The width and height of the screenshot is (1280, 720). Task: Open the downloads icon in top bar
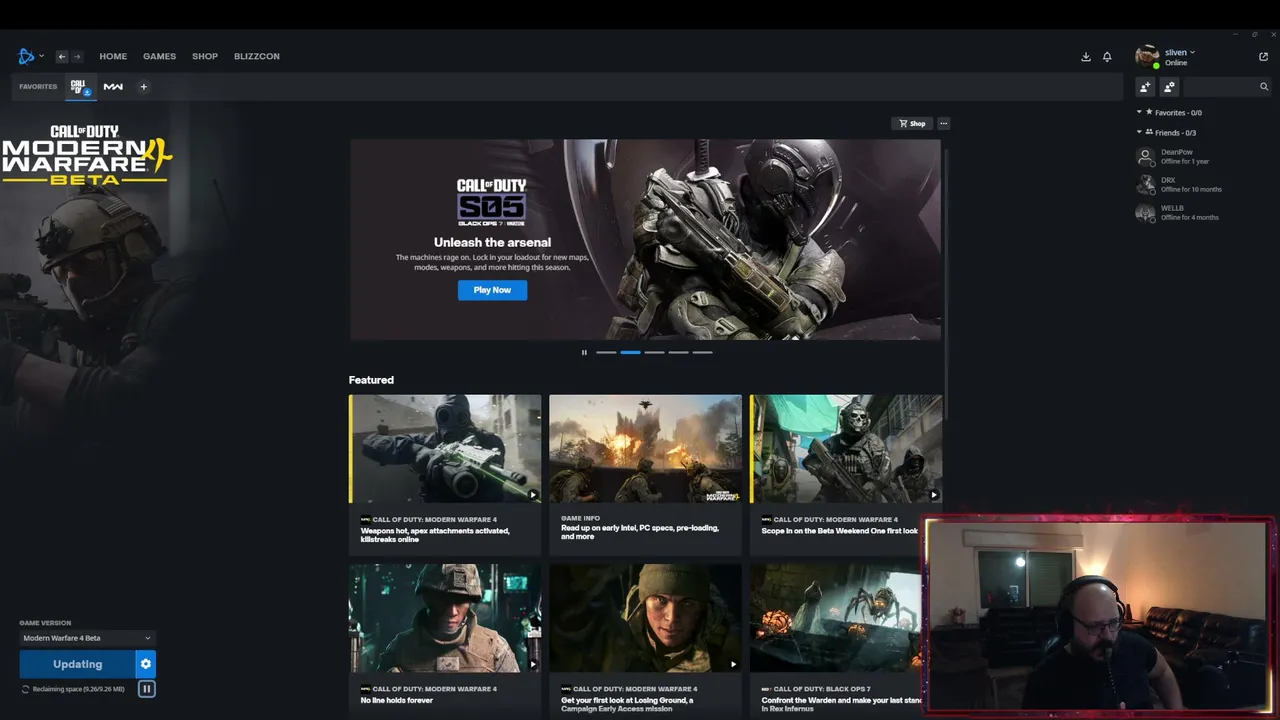1086,56
